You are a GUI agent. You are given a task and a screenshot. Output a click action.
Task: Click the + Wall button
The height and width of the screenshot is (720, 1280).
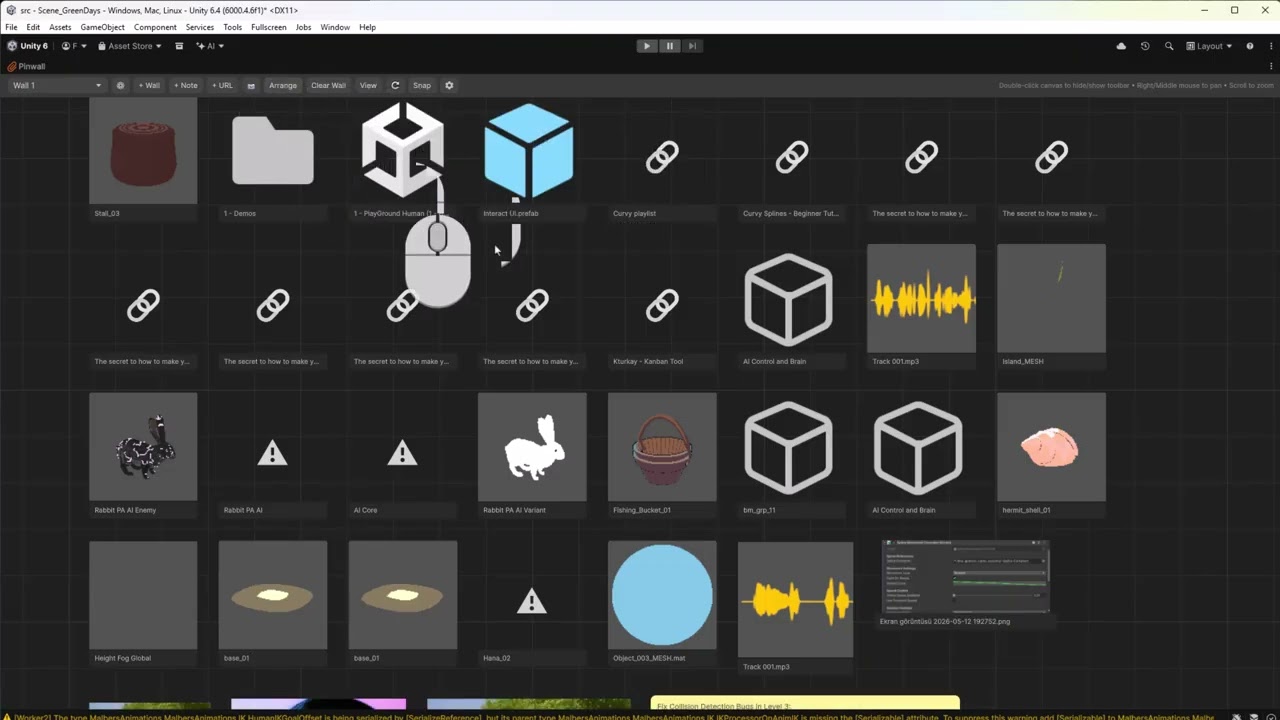(x=149, y=85)
